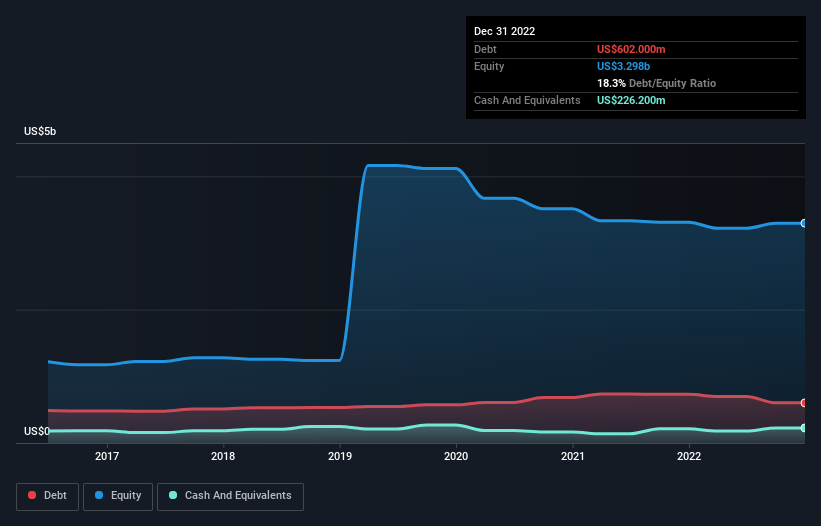This screenshot has height=526, width=821.
Task: Click the Equity label in tooltip
Action: pyautogui.click(x=489, y=66)
